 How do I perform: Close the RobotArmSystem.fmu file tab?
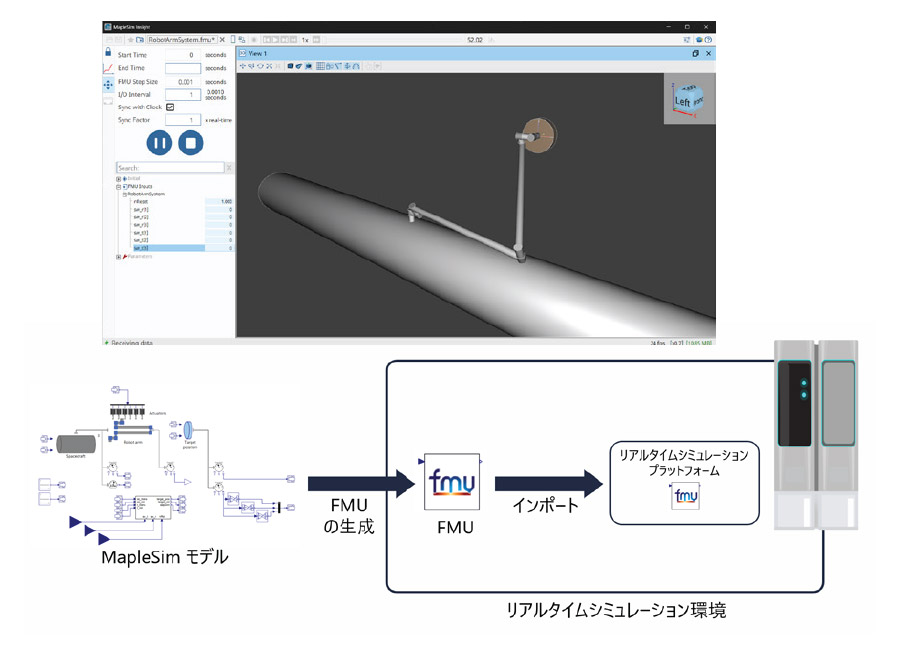pos(222,40)
